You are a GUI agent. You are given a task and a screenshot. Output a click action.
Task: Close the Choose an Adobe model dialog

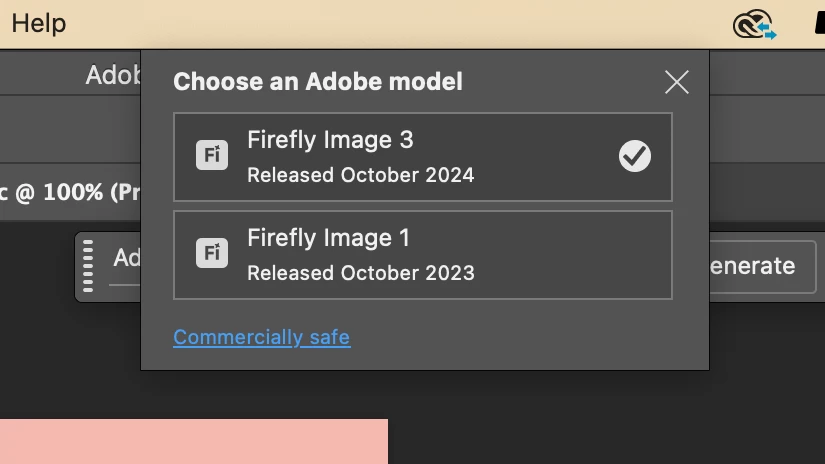pos(677,82)
